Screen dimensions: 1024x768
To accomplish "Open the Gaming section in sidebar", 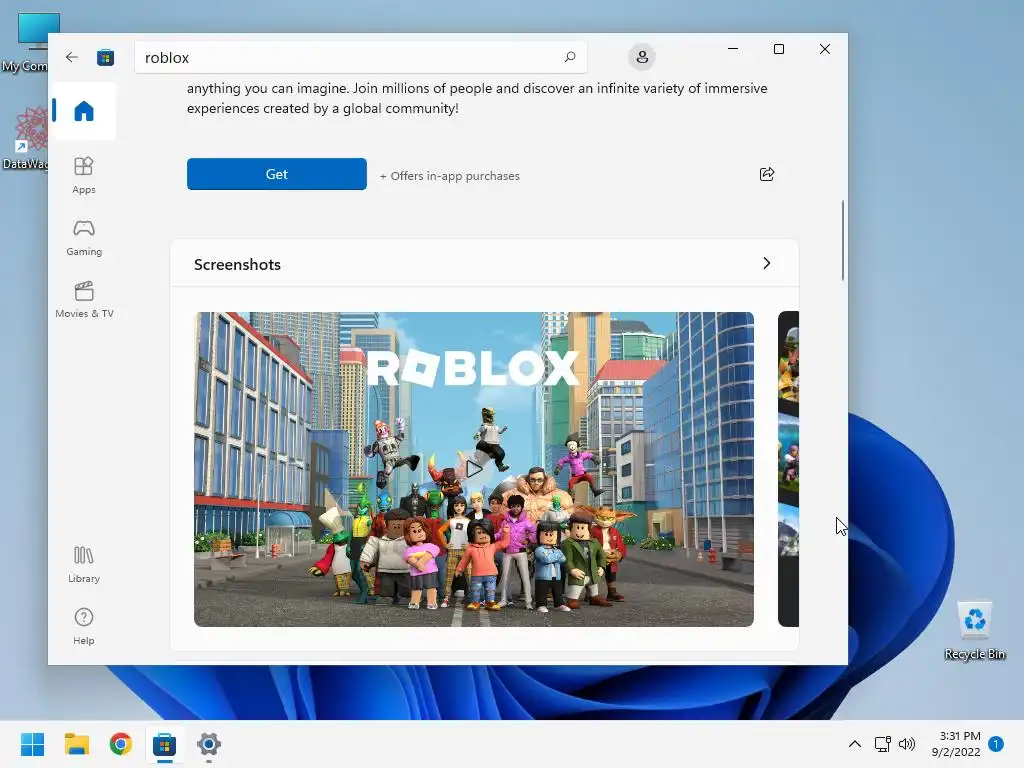I will point(84,238).
